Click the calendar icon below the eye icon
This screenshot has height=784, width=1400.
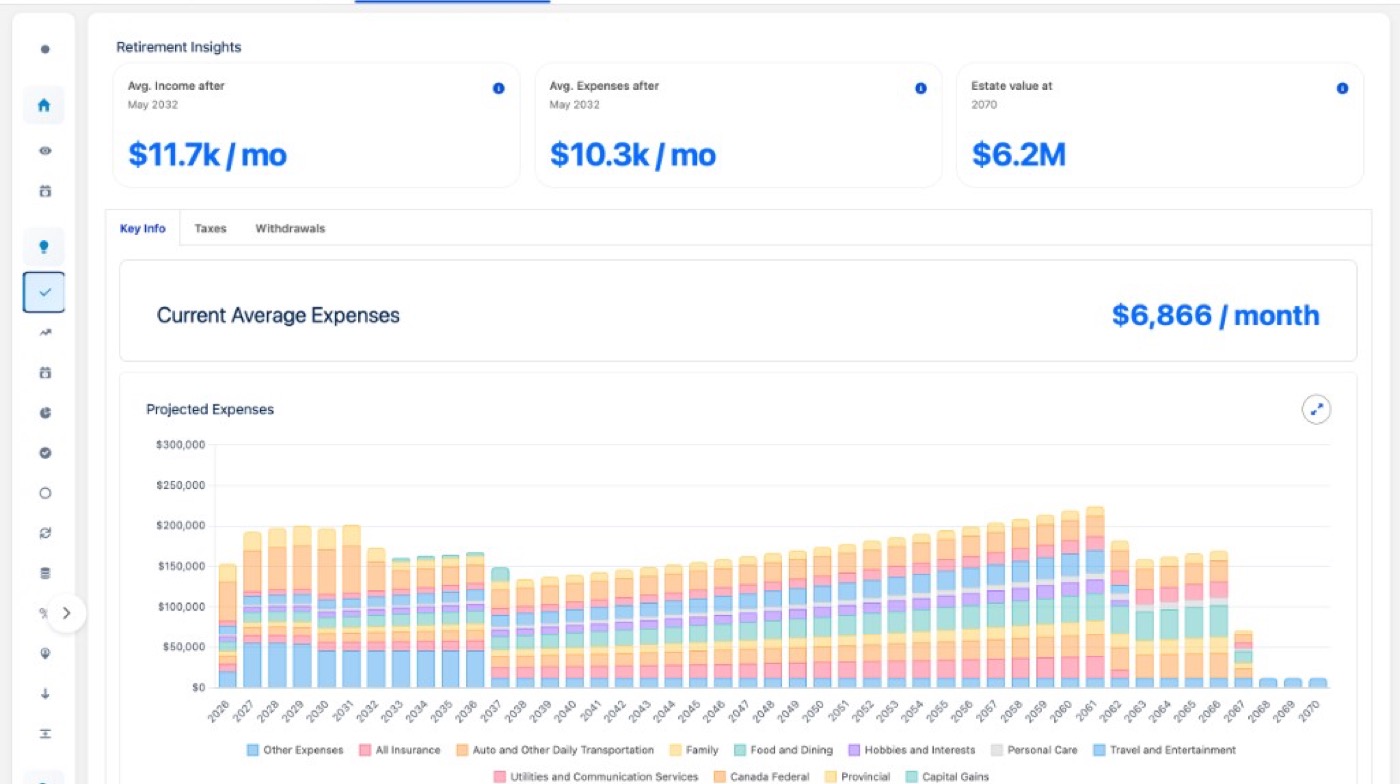tap(44, 191)
